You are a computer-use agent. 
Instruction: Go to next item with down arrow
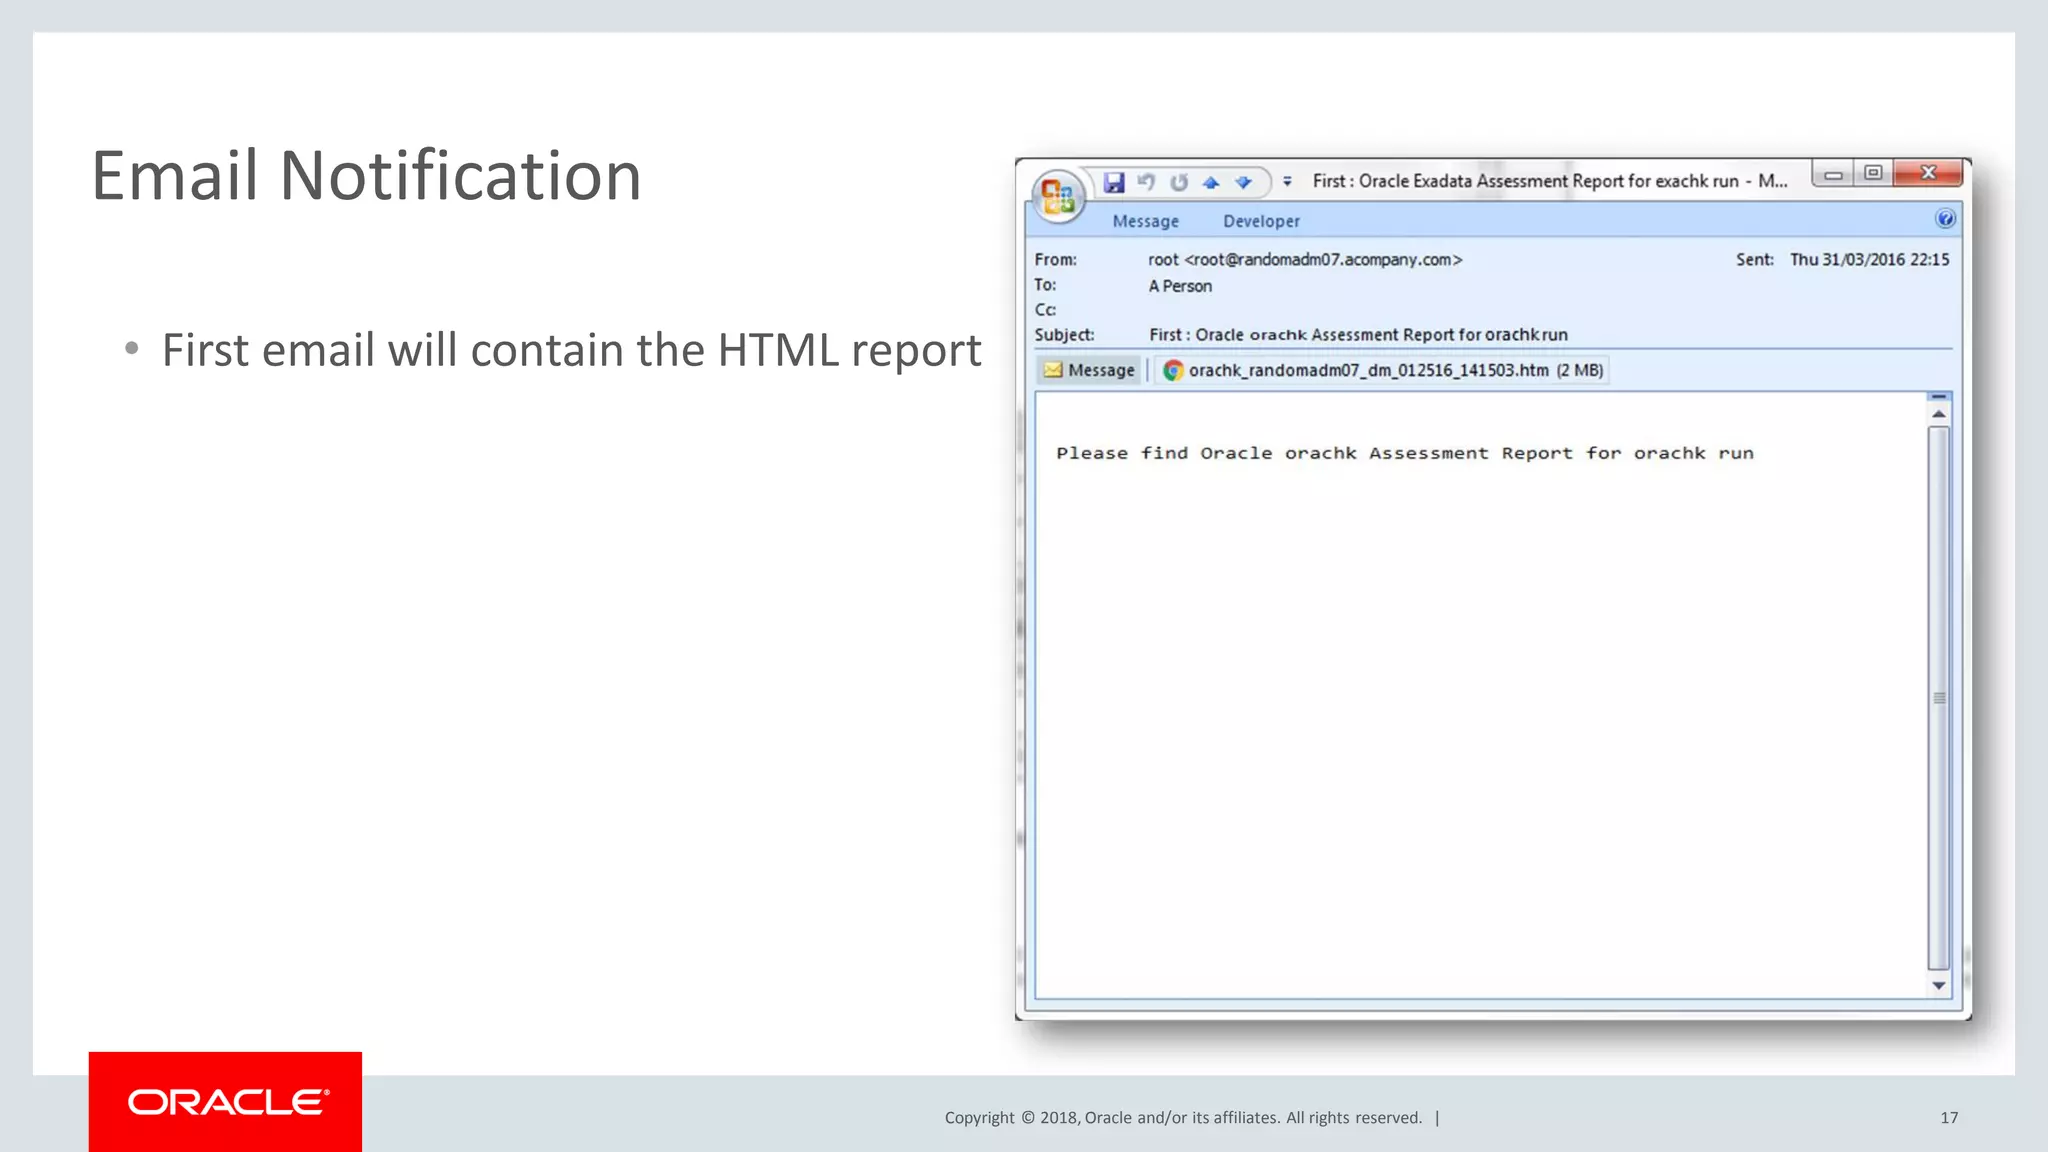click(1243, 182)
